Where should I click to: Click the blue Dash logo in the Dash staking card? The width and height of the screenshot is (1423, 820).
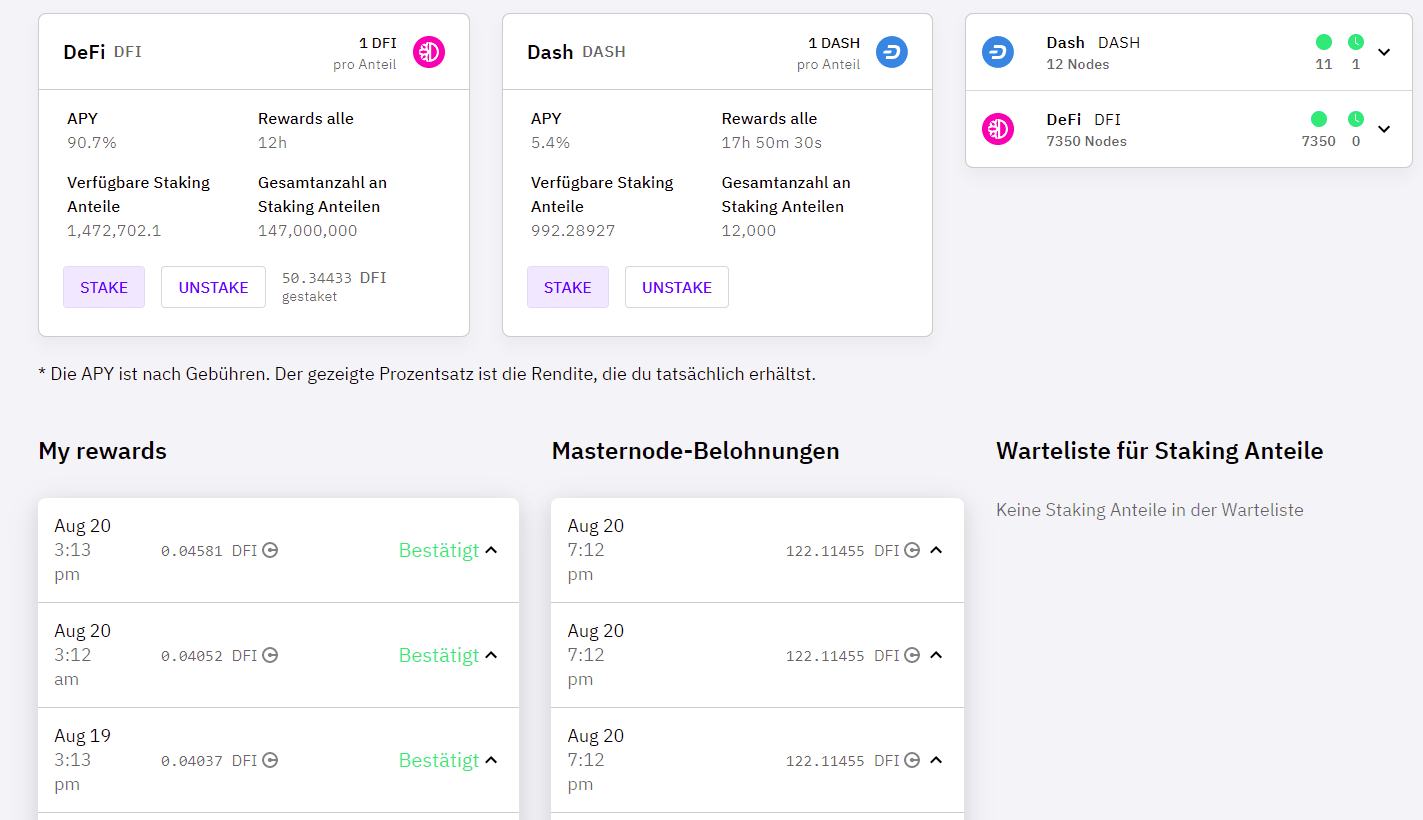[x=892, y=52]
